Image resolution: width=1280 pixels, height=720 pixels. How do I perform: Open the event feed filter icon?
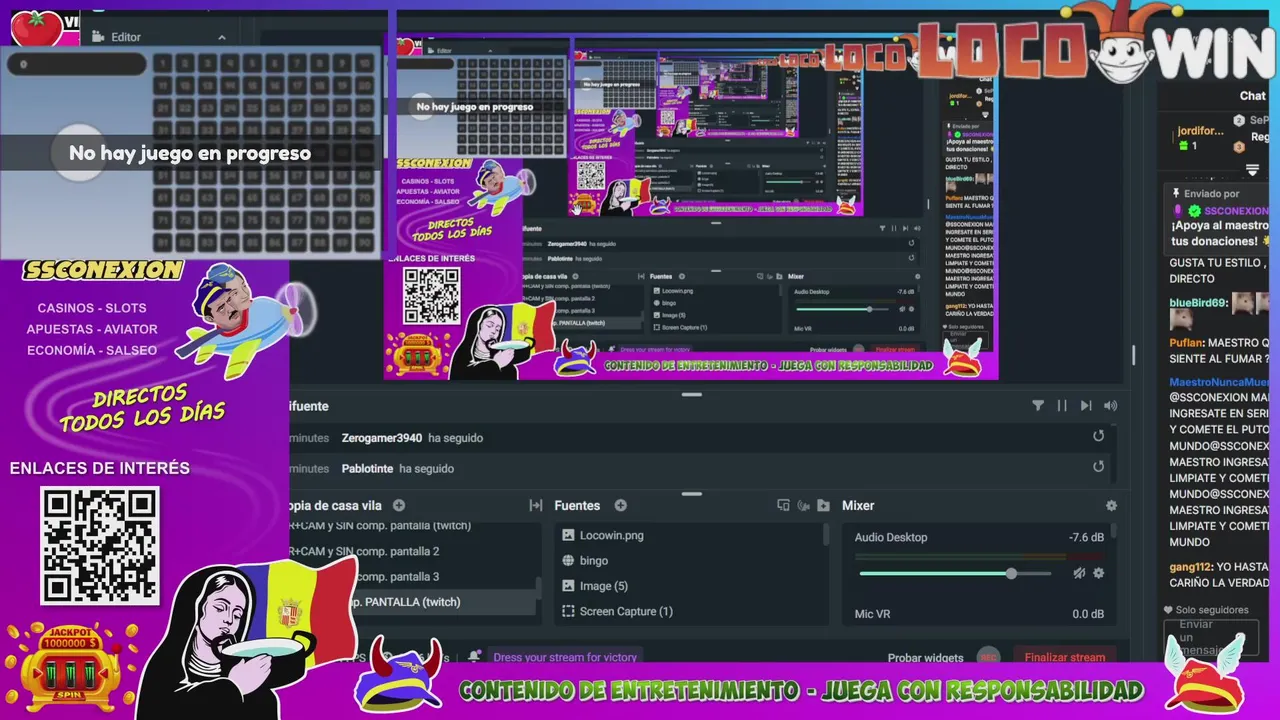point(1037,405)
